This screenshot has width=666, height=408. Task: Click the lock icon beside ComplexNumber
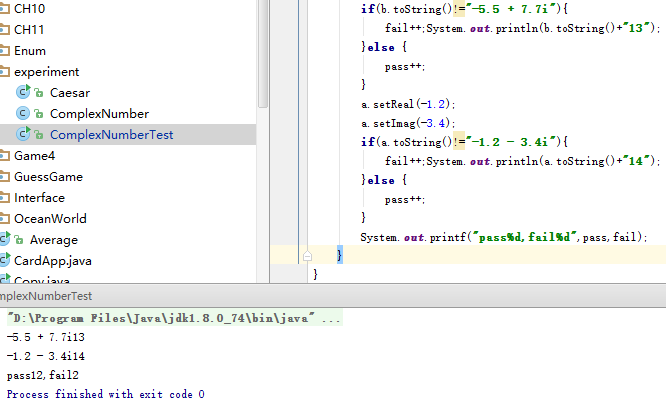tap(39, 113)
